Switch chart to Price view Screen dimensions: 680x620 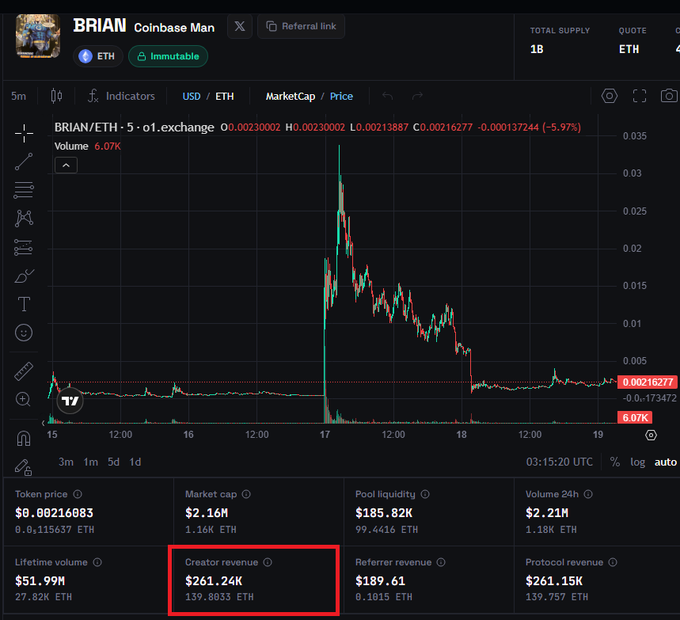[x=341, y=96]
